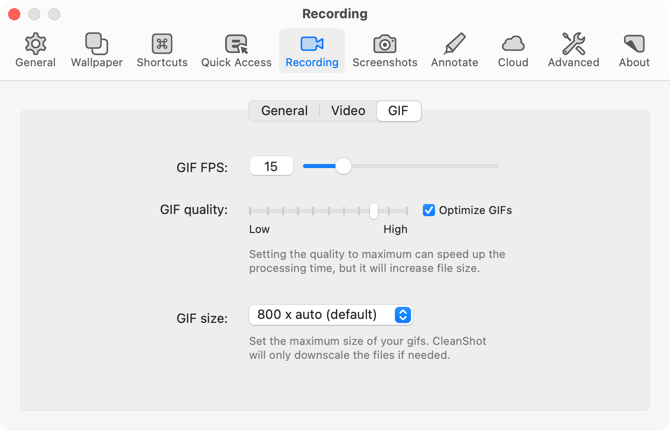Open the Advanced tools preferences
This screenshot has height=431, width=670.
[574, 44]
